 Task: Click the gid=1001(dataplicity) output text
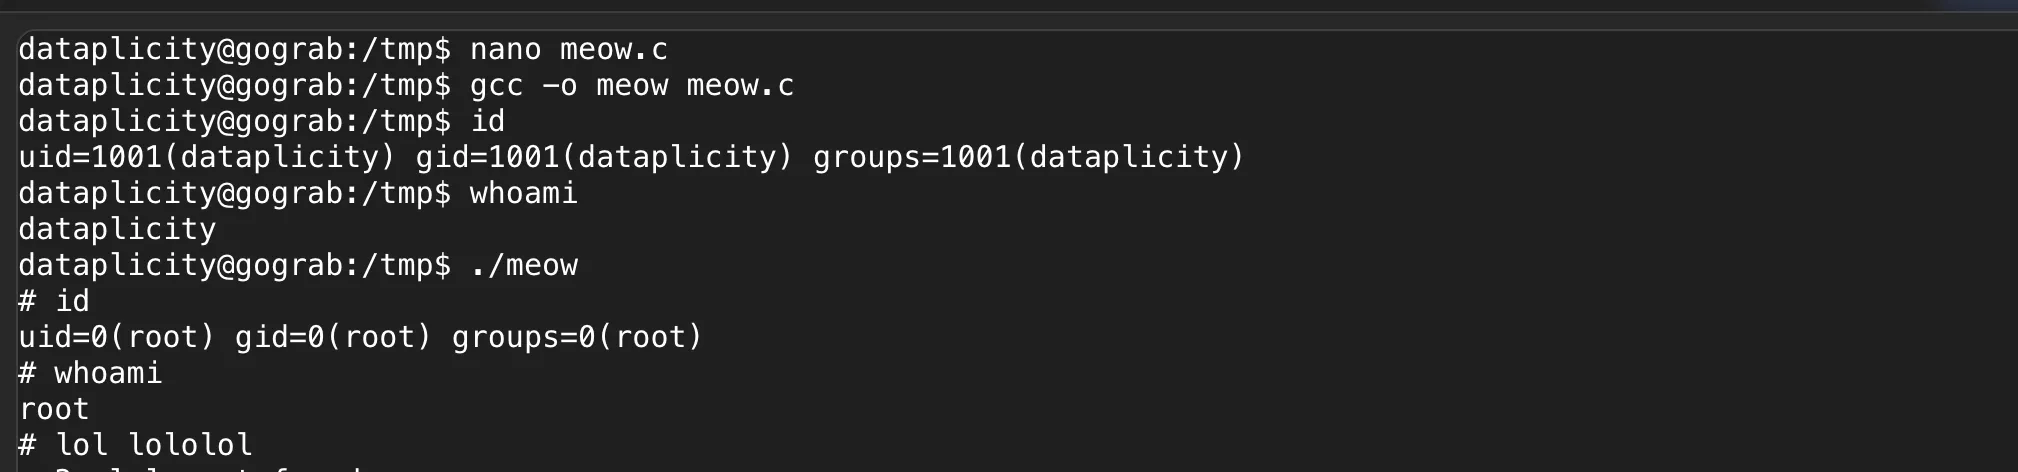coord(604,157)
